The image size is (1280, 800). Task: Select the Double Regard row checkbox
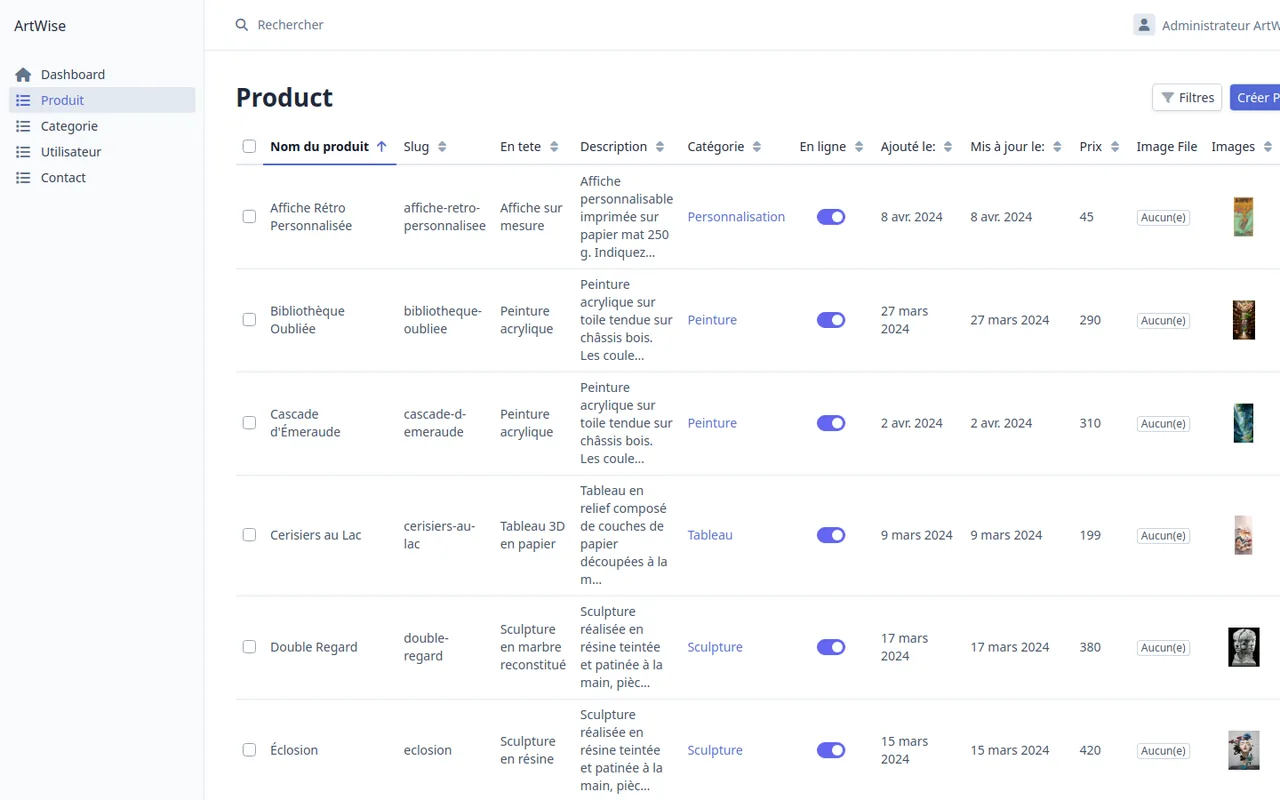249,647
